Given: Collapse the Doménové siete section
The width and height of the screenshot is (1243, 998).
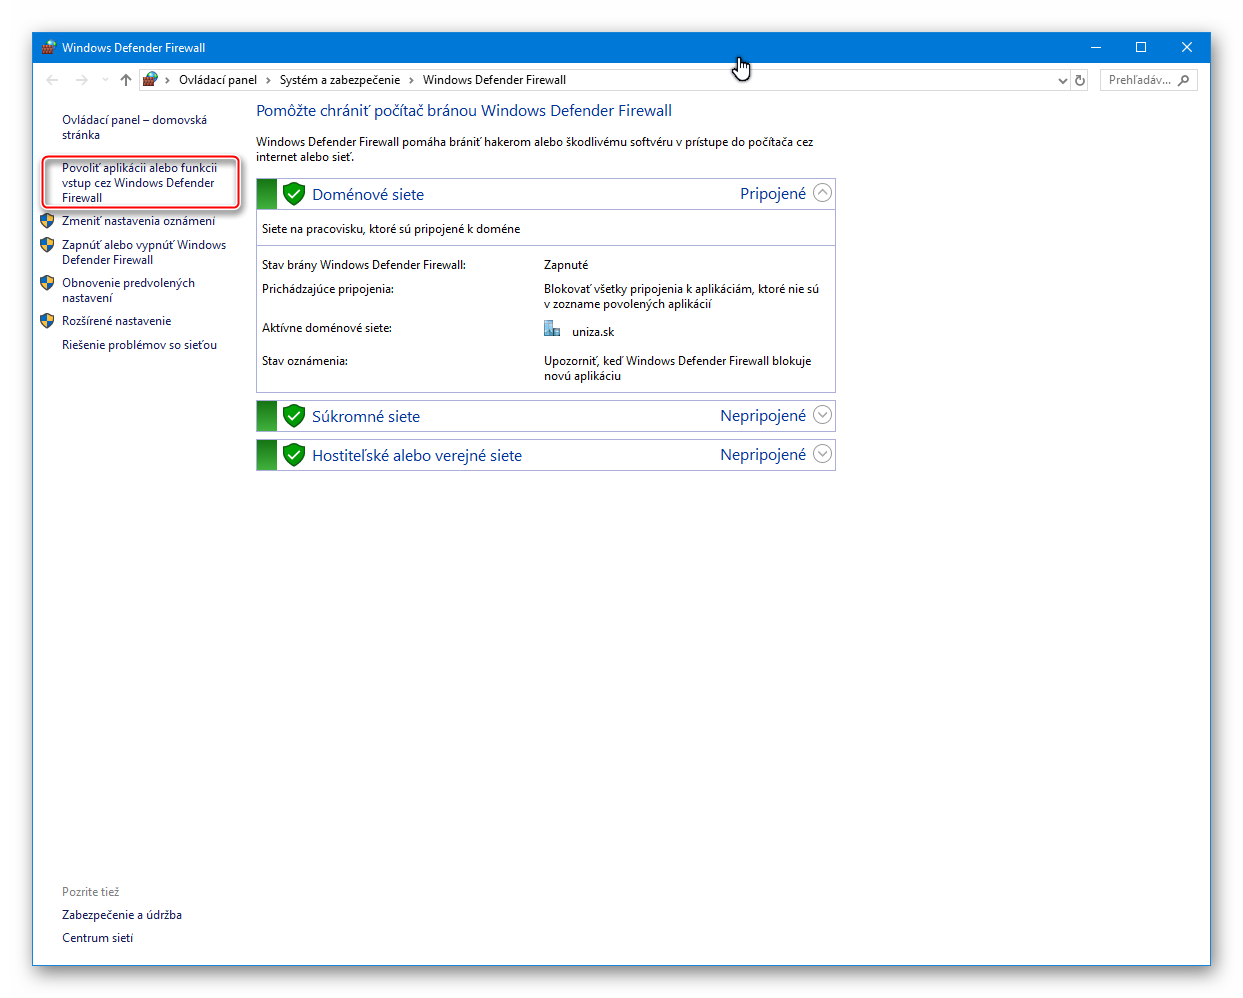Looking at the screenshot, I should click(x=822, y=193).
